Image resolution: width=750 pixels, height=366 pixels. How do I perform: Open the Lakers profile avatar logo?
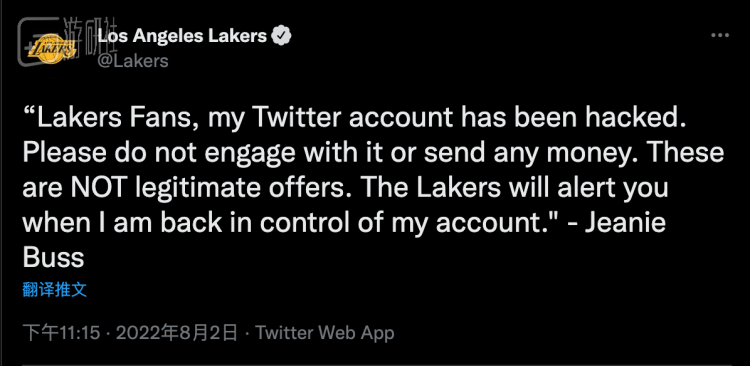pyautogui.click(x=52, y=49)
